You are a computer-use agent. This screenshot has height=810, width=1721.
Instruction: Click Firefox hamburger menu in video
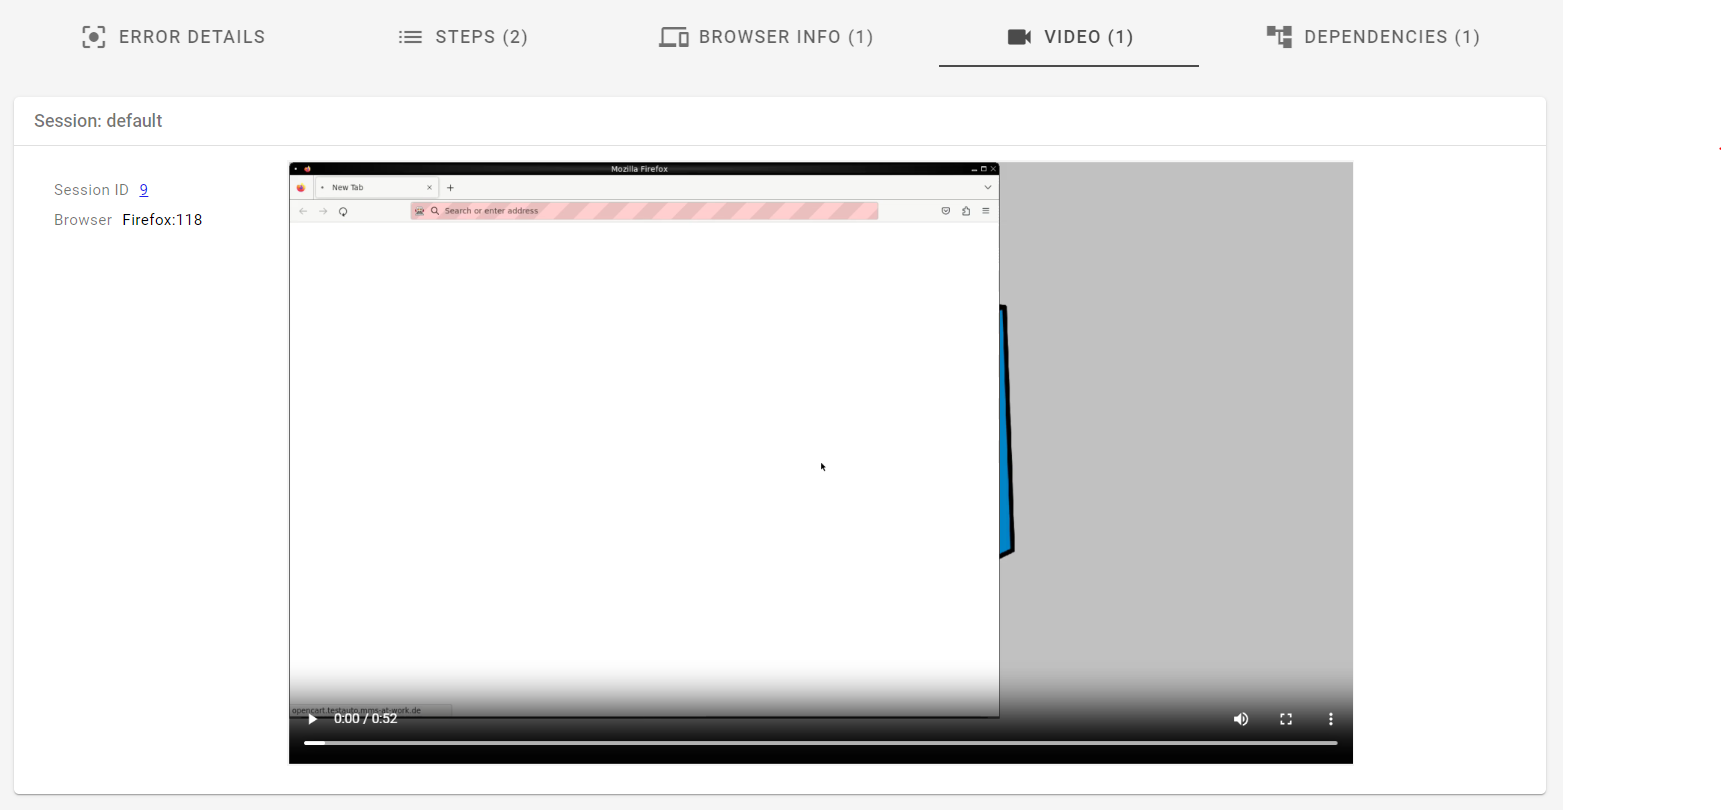(x=986, y=211)
